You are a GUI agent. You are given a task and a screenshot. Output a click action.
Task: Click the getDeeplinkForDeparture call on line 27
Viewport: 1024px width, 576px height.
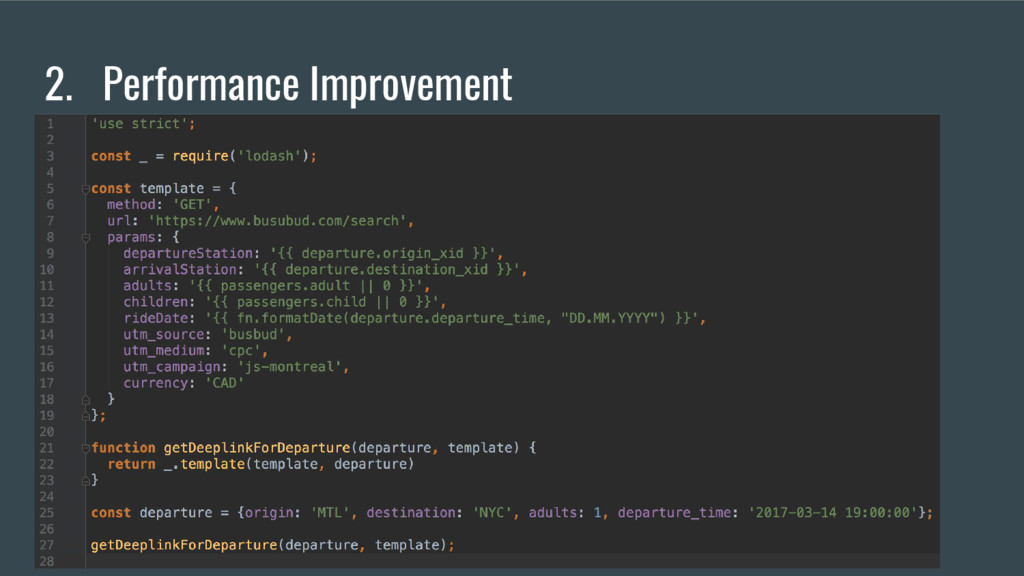(x=272, y=545)
